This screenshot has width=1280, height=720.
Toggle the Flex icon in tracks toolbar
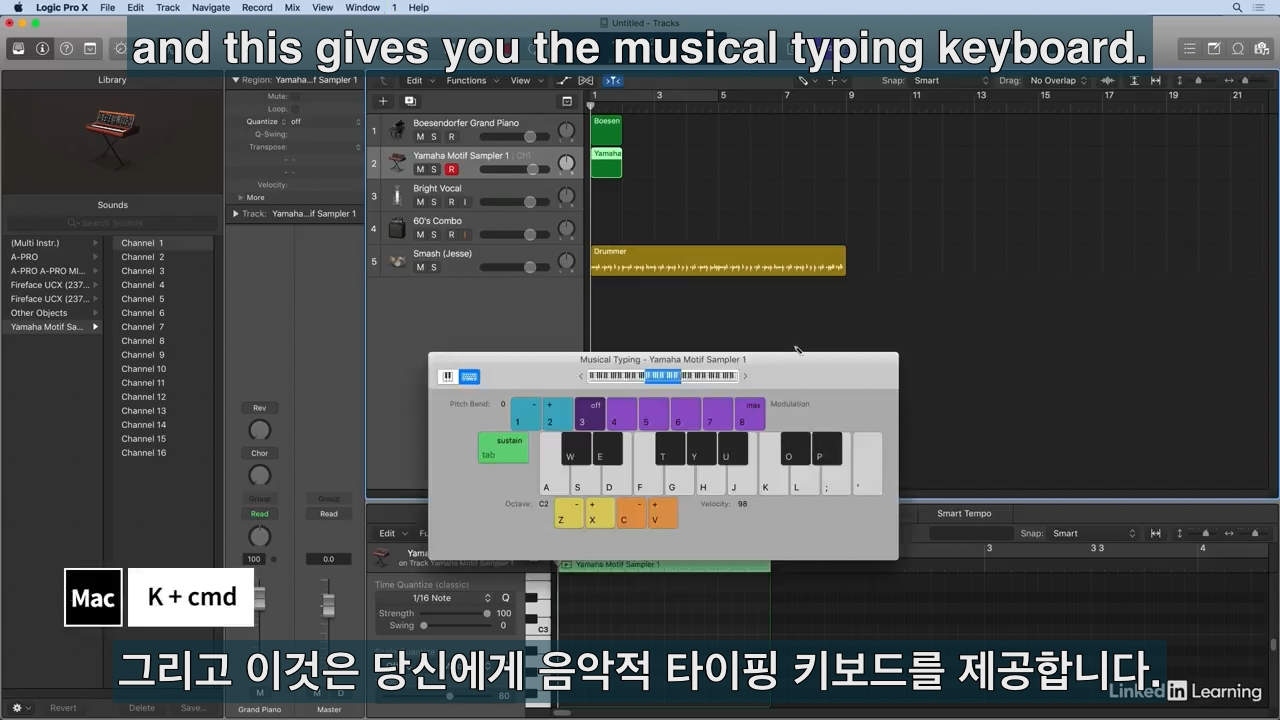tap(586, 80)
